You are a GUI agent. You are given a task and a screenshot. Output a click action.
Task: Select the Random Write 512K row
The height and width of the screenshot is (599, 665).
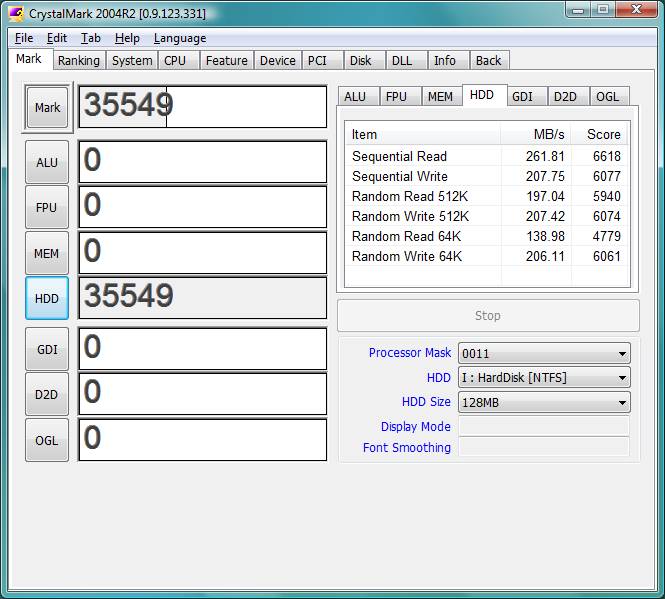[487, 216]
